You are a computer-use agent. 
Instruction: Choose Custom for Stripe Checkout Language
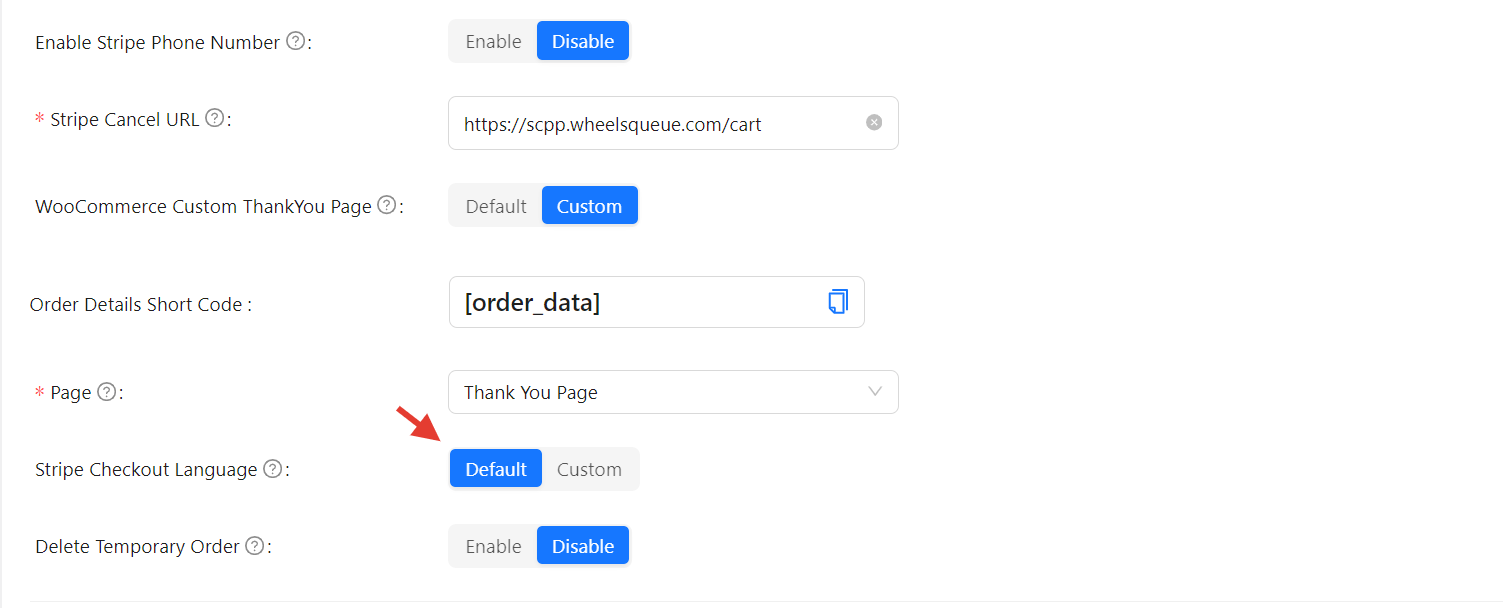pyautogui.click(x=589, y=470)
